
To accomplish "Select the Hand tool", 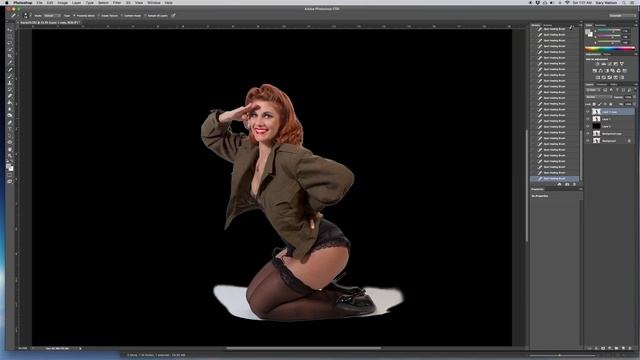I will tap(10, 149).
